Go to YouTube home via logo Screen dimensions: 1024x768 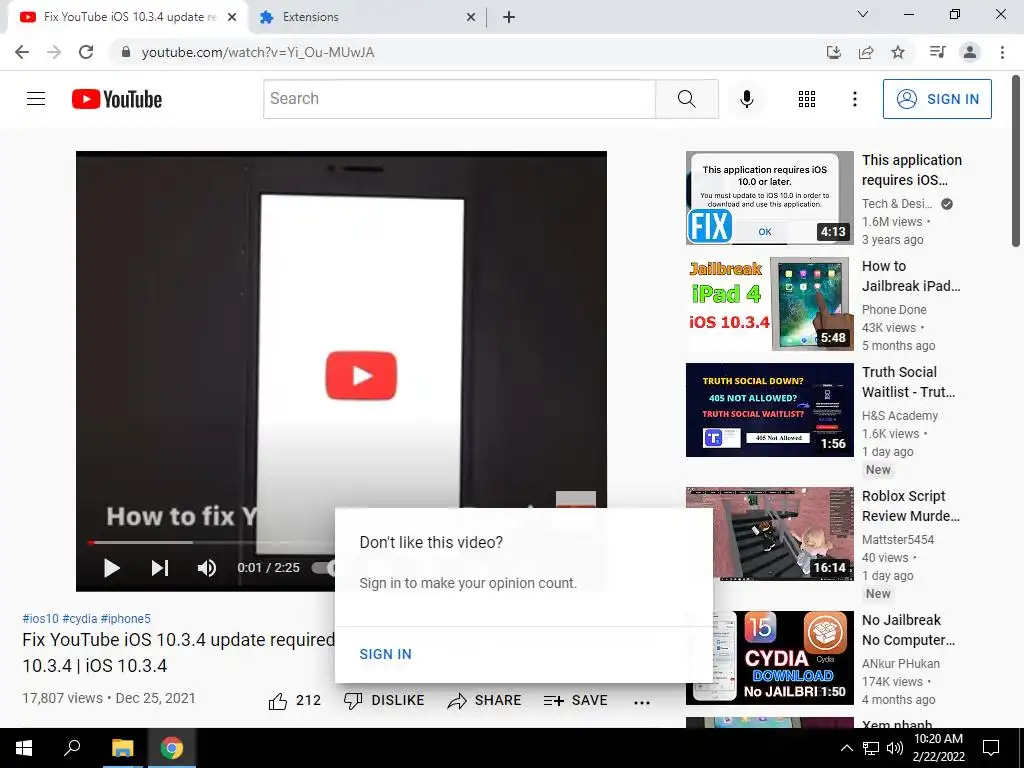117,99
